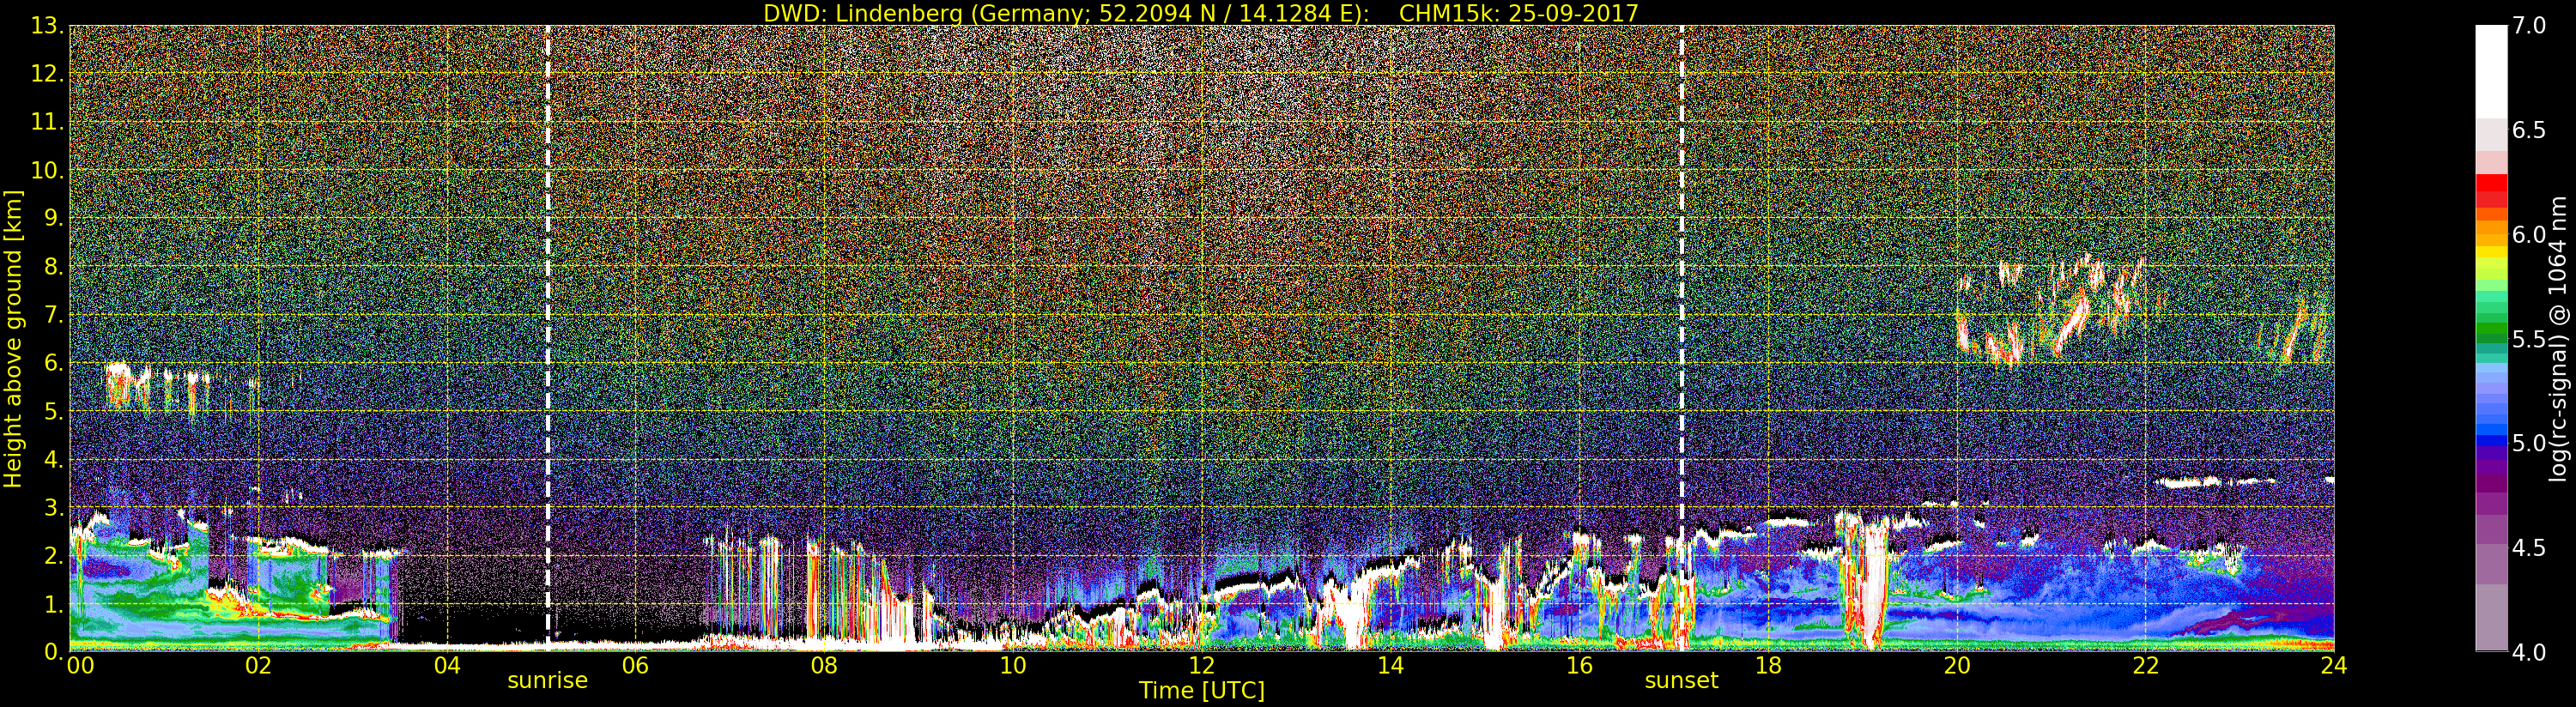Click the height axis tick "3."
This screenshot has height=707, width=2576.
pyautogui.click(x=55, y=509)
